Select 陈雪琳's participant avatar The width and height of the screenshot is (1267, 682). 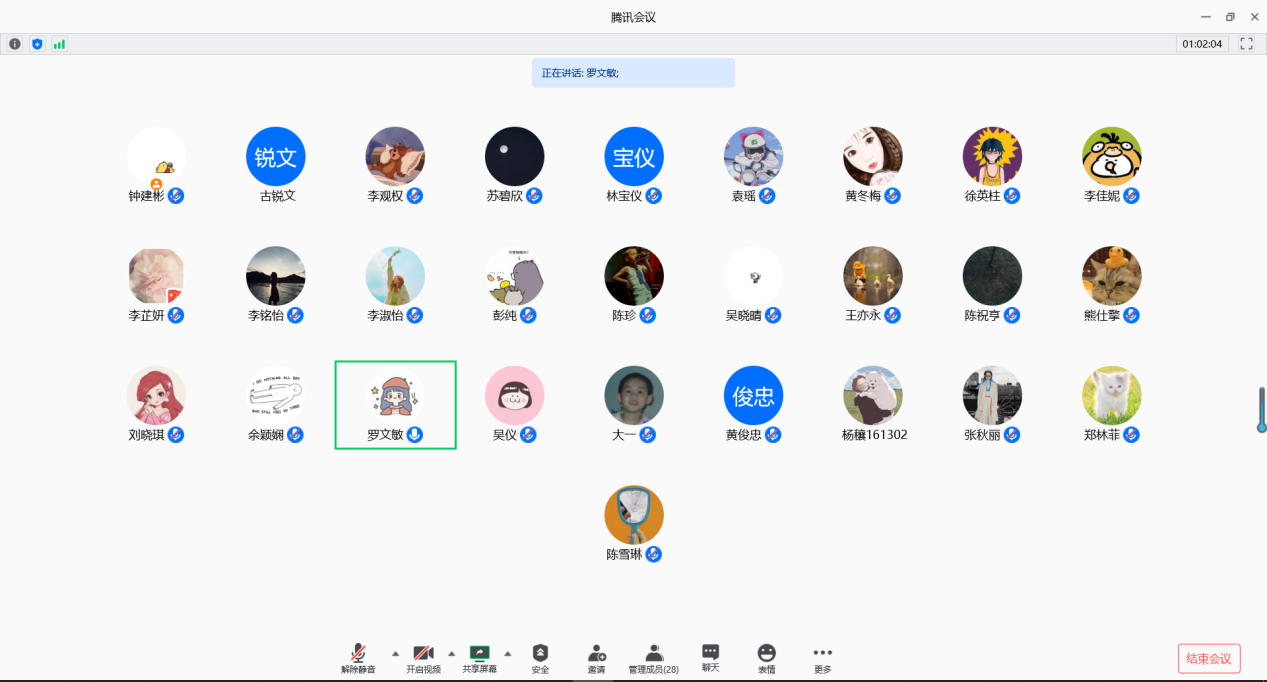[634, 515]
